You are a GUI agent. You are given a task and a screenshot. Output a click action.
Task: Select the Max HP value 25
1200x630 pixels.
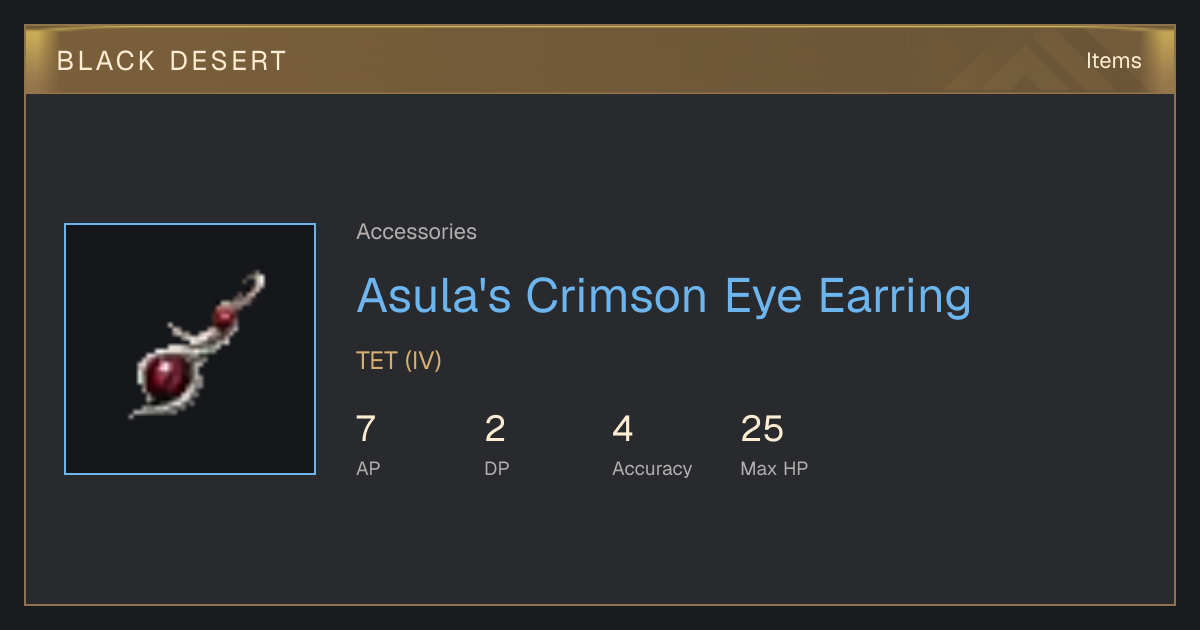(x=762, y=429)
